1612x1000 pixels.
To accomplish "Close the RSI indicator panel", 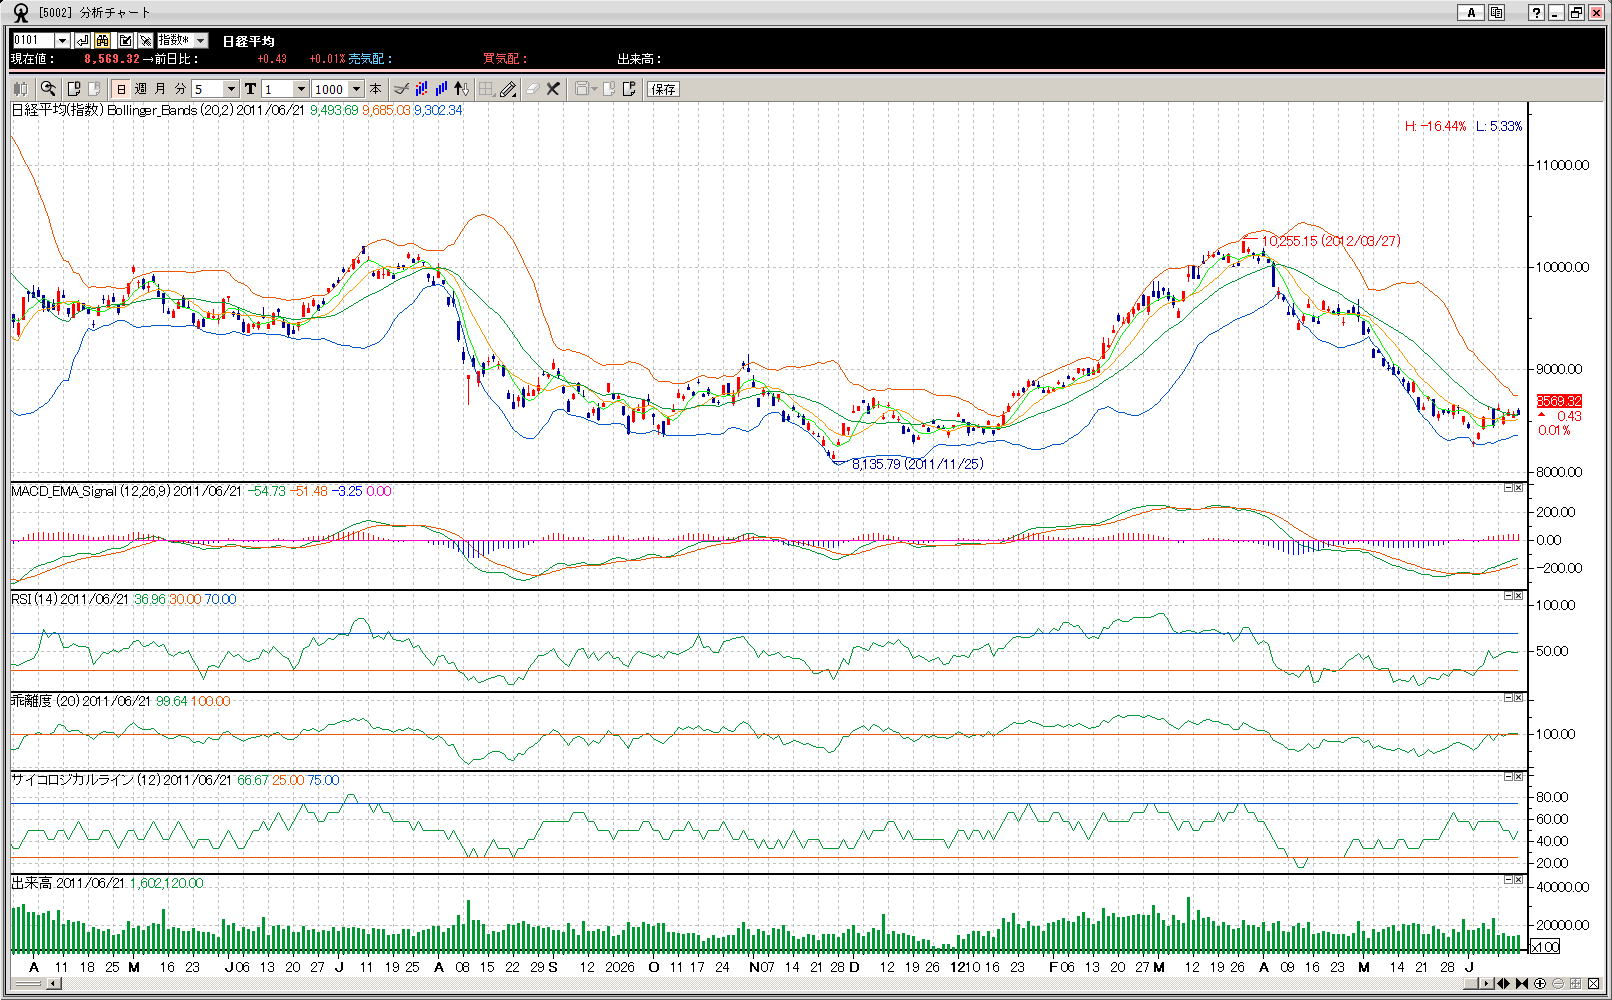I will coord(1518,596).
